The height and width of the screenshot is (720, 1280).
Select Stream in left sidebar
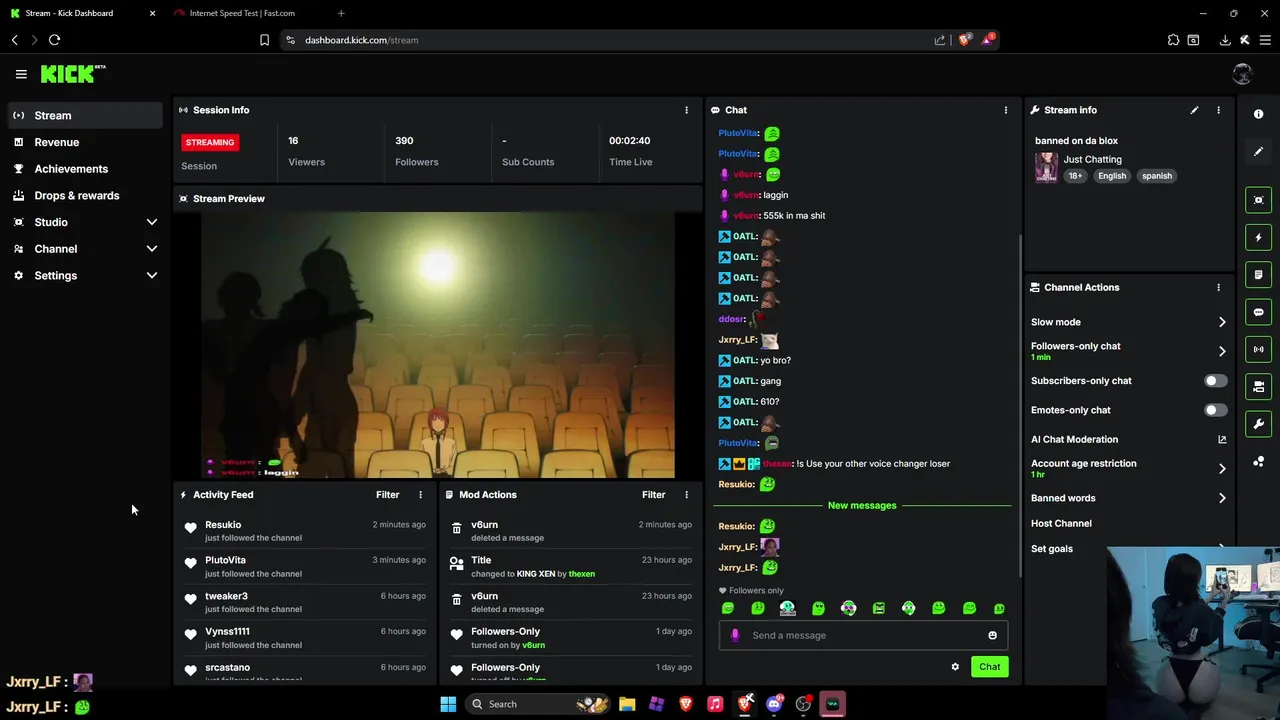85,115
